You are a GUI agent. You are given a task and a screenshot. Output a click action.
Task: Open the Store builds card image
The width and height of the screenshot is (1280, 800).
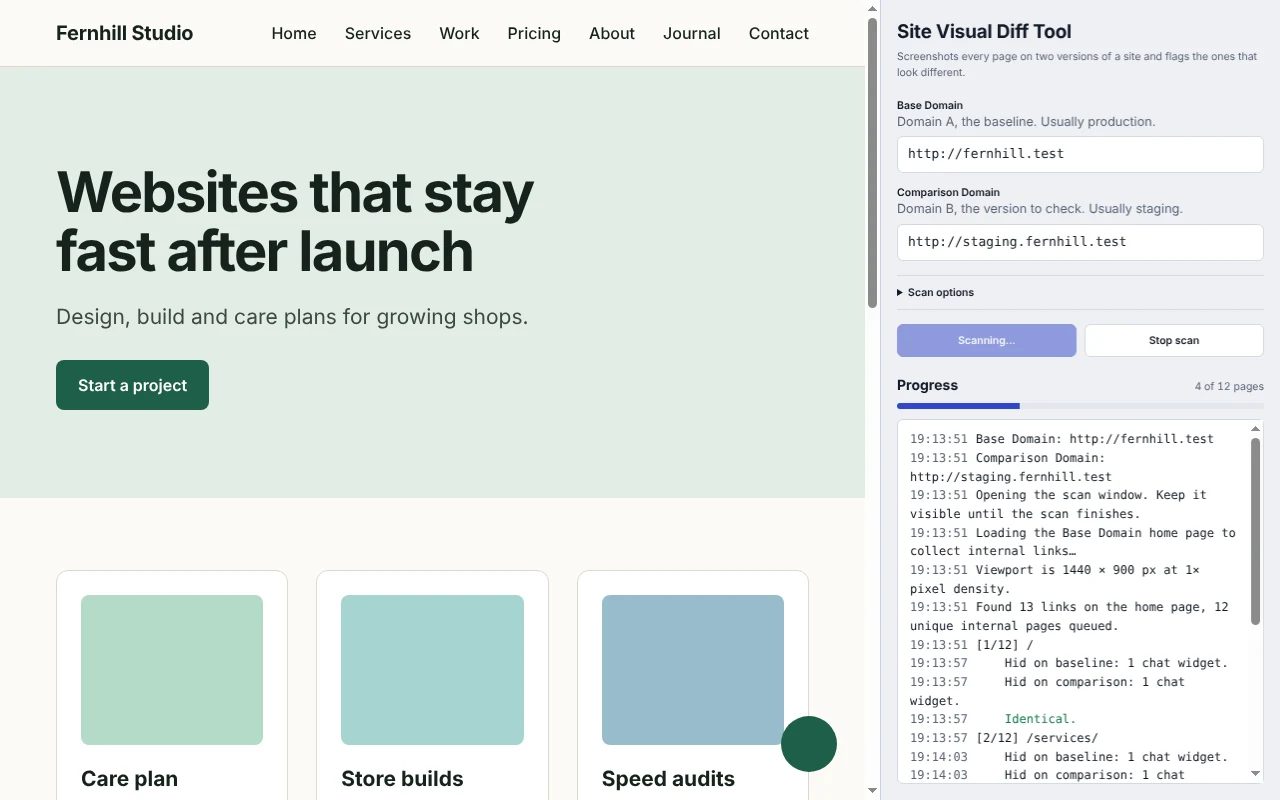[432, 670]
